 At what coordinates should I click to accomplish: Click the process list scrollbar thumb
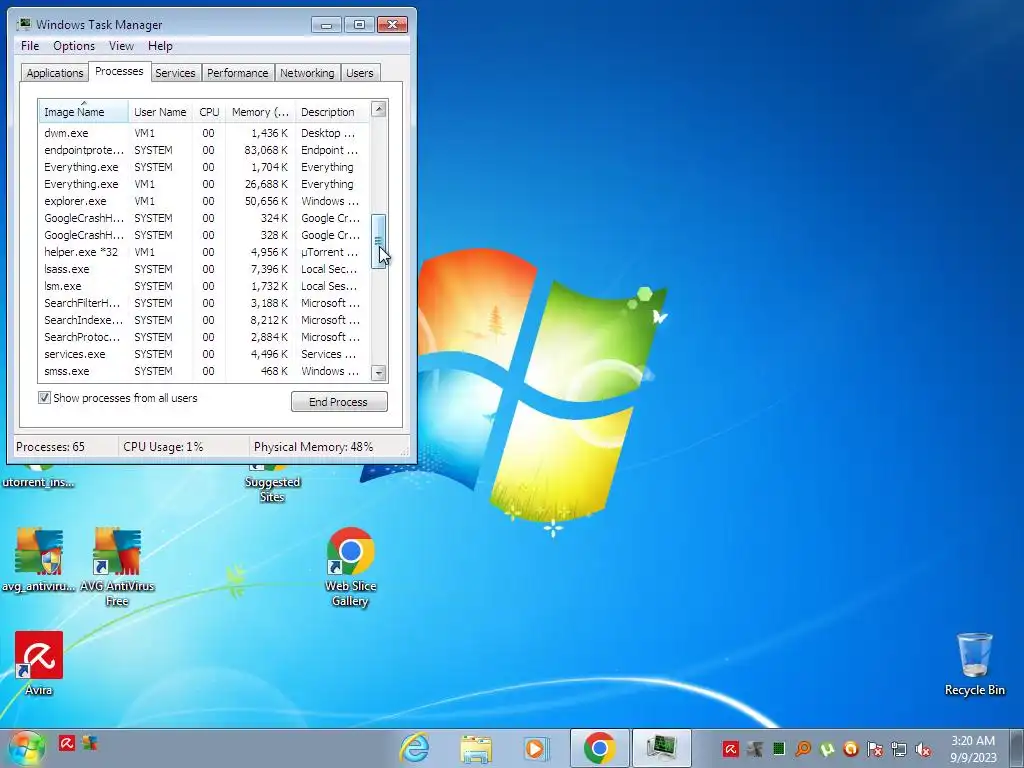378,241
